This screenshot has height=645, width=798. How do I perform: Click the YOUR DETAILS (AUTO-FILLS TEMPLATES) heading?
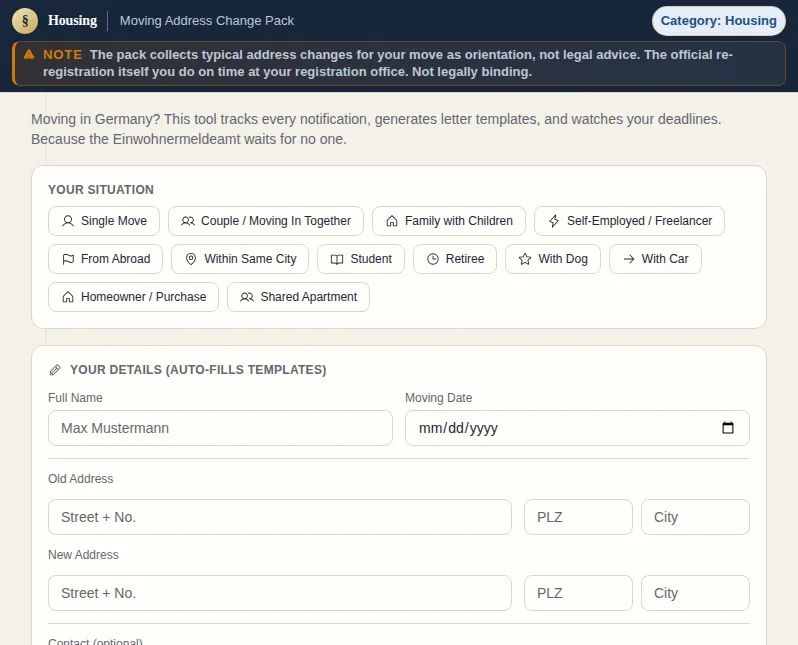click(198, 370)
